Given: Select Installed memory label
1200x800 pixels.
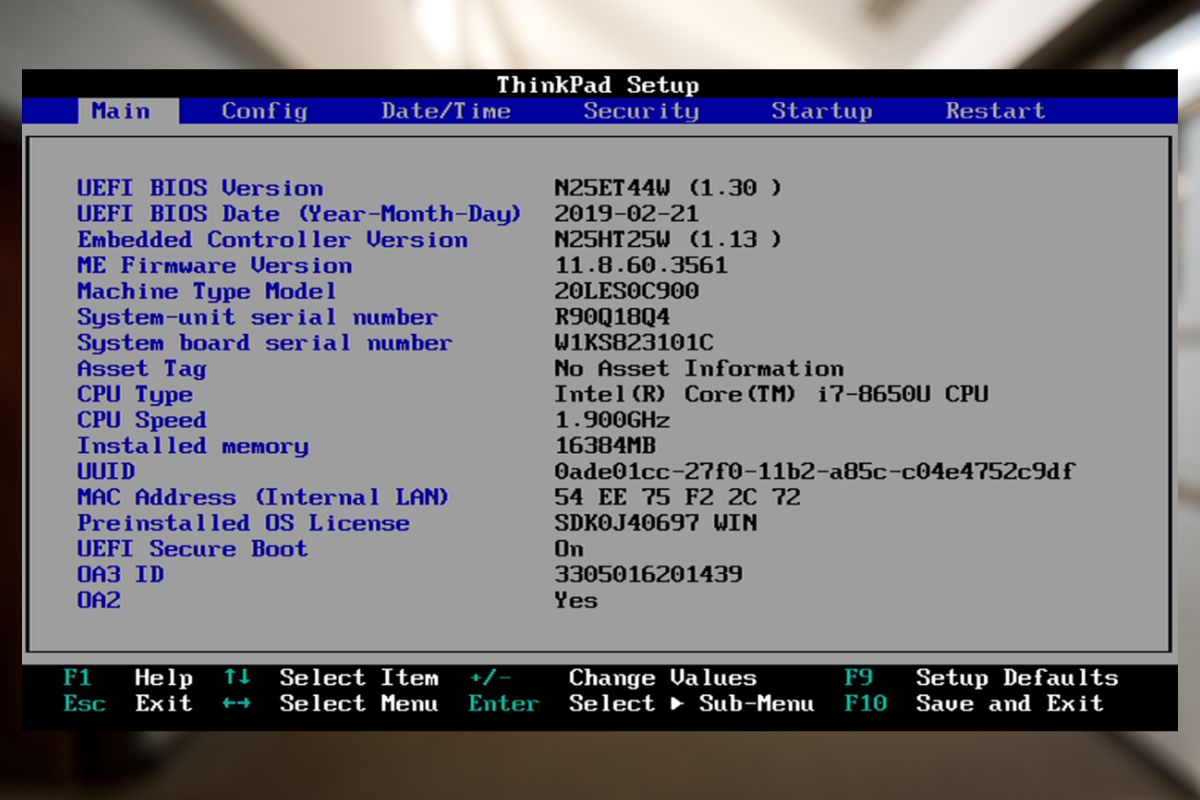Looking at the screenshot, I should (x=192, y=447).
